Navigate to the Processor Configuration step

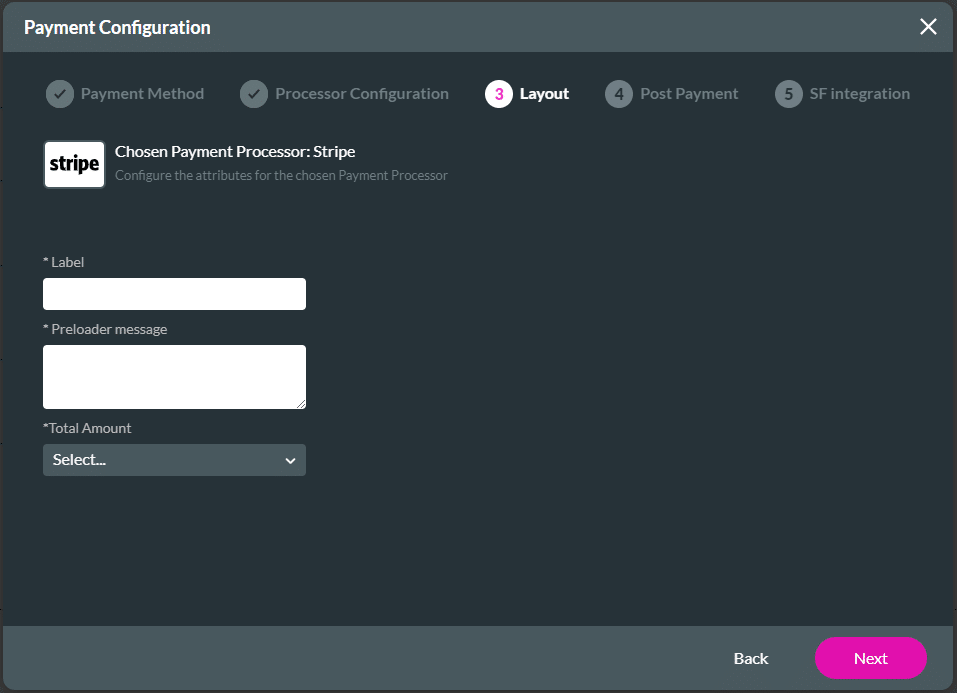point(360,93)
